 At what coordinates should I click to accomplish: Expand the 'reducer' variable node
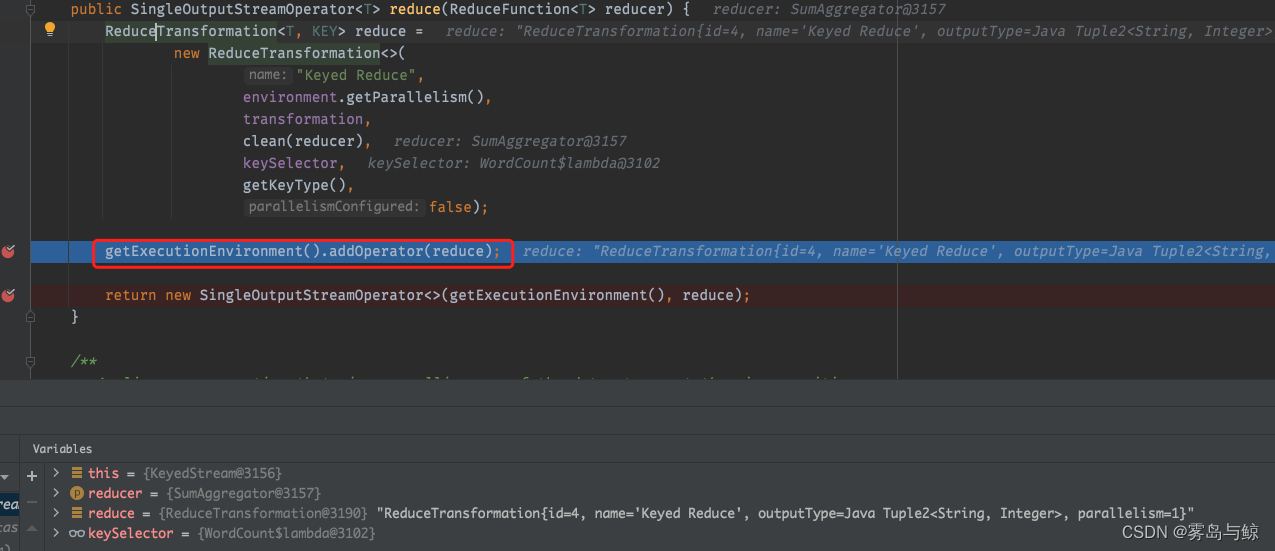click(x=57, y=493)
